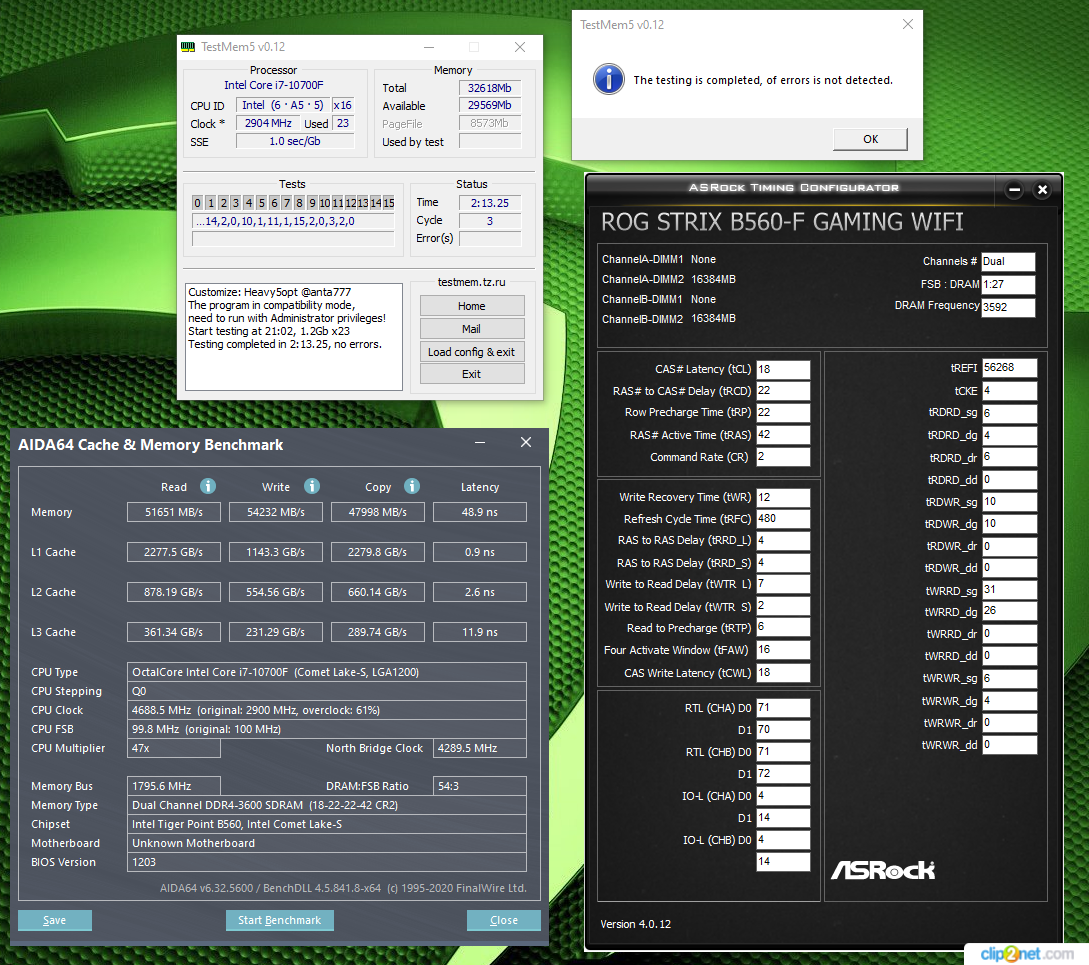This screenshot has width=1089, height=965.
Task: Click the Time field showing 2:13.25
Action: click(x=490, y=203)
